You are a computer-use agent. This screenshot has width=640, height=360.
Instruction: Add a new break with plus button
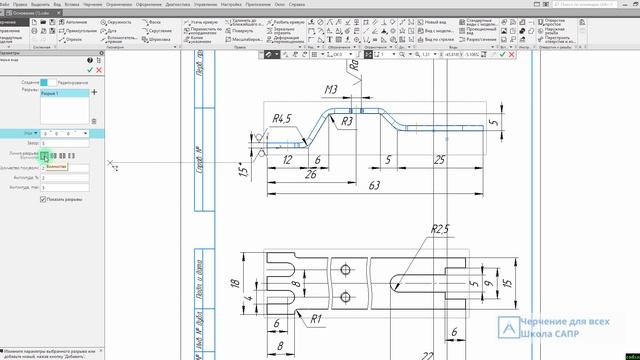coord(94,92)
